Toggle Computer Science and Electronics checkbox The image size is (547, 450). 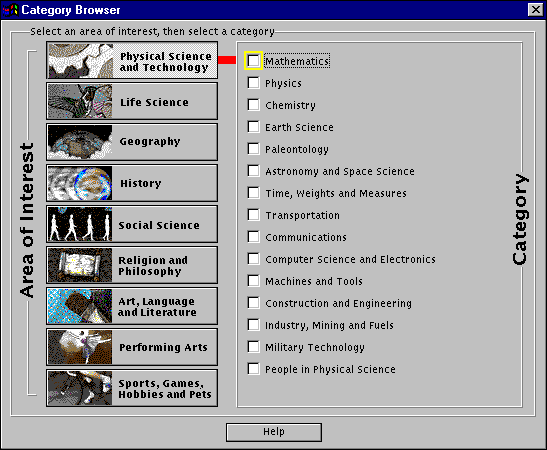[x=254, y=259]
